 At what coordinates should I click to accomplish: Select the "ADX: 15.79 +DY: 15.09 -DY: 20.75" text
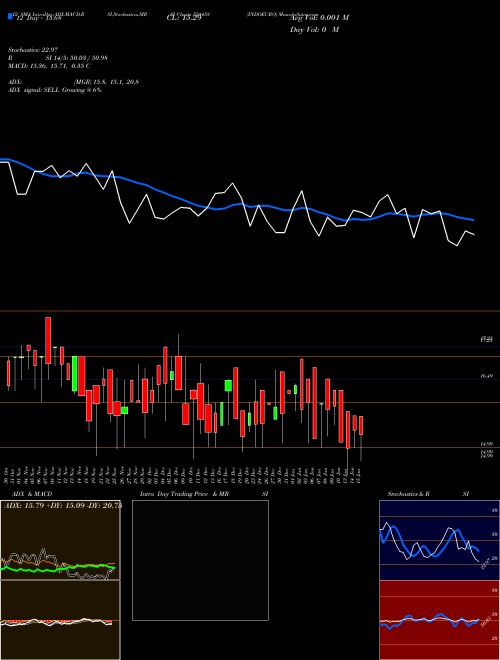(63, 506)
